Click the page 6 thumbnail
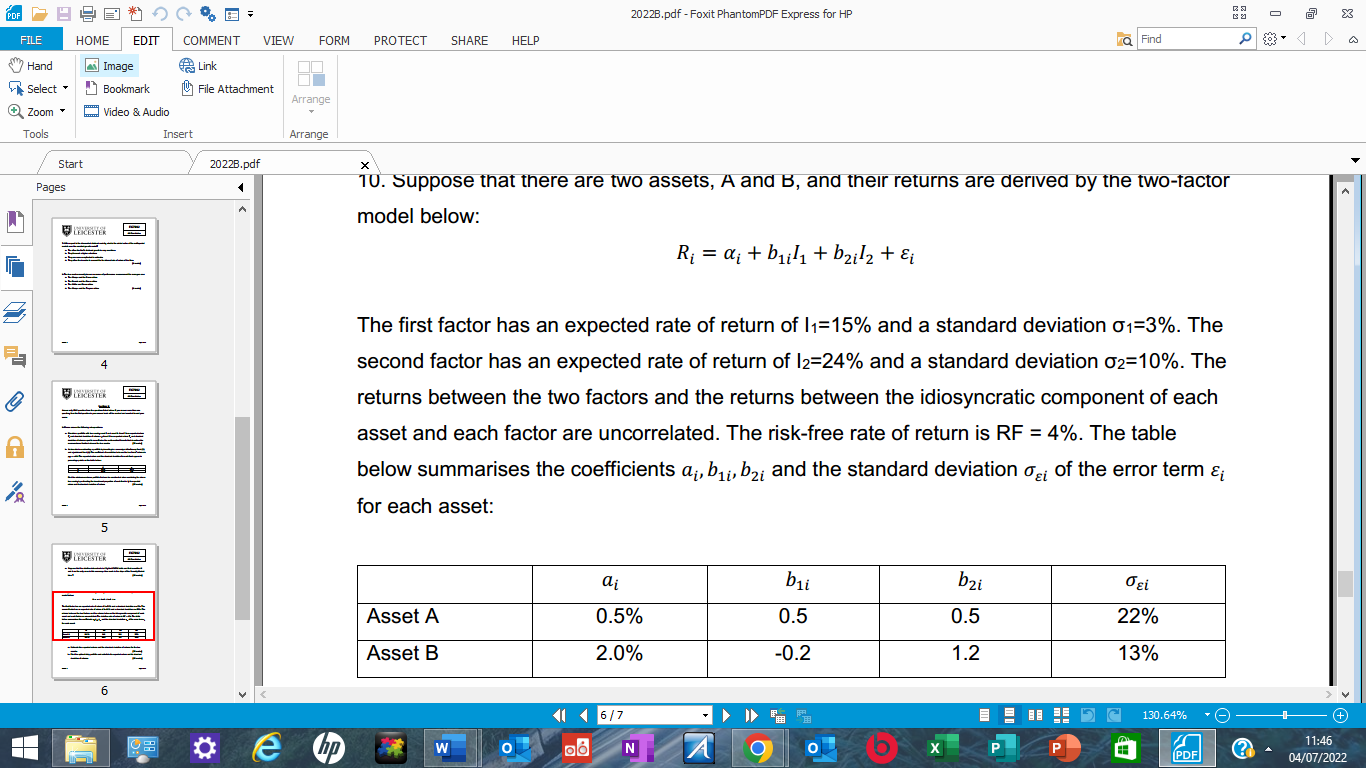The width and height of the screenshot is (1366, 768). [104, 611]
